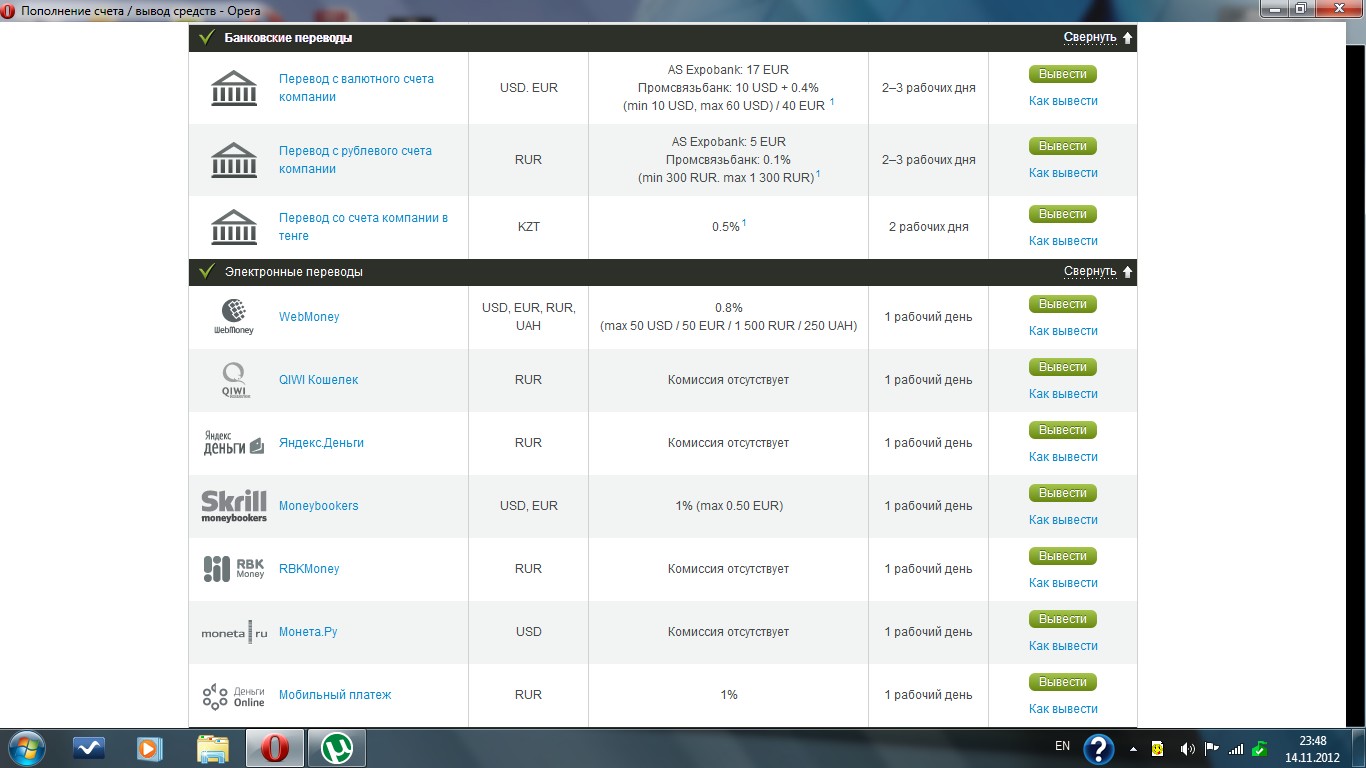1366x768 pixels.
Task: Open the Перевод с валютного счета компании link
Action: [356, 88]
